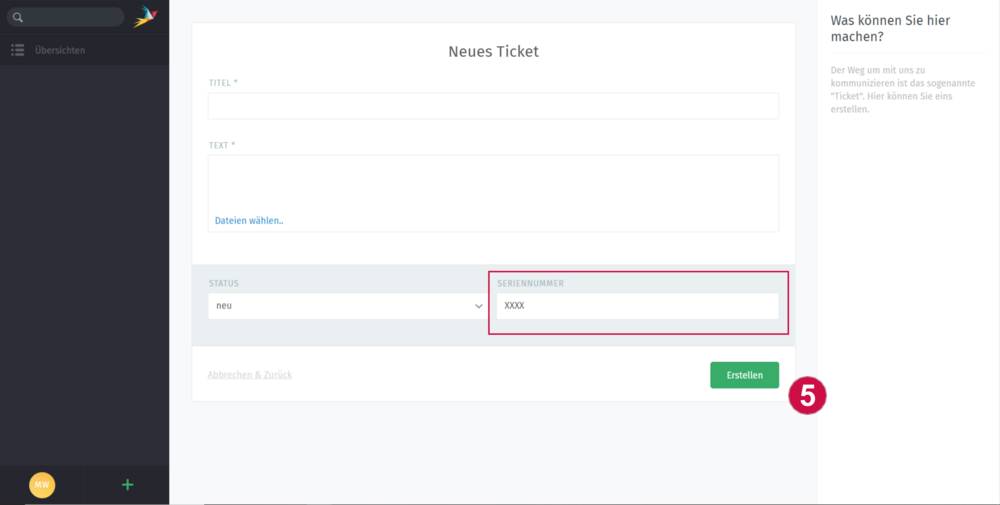Click the magnifier icon in the search bar
The height and width of the screenshot is (505, 1000).
[17, 17]
